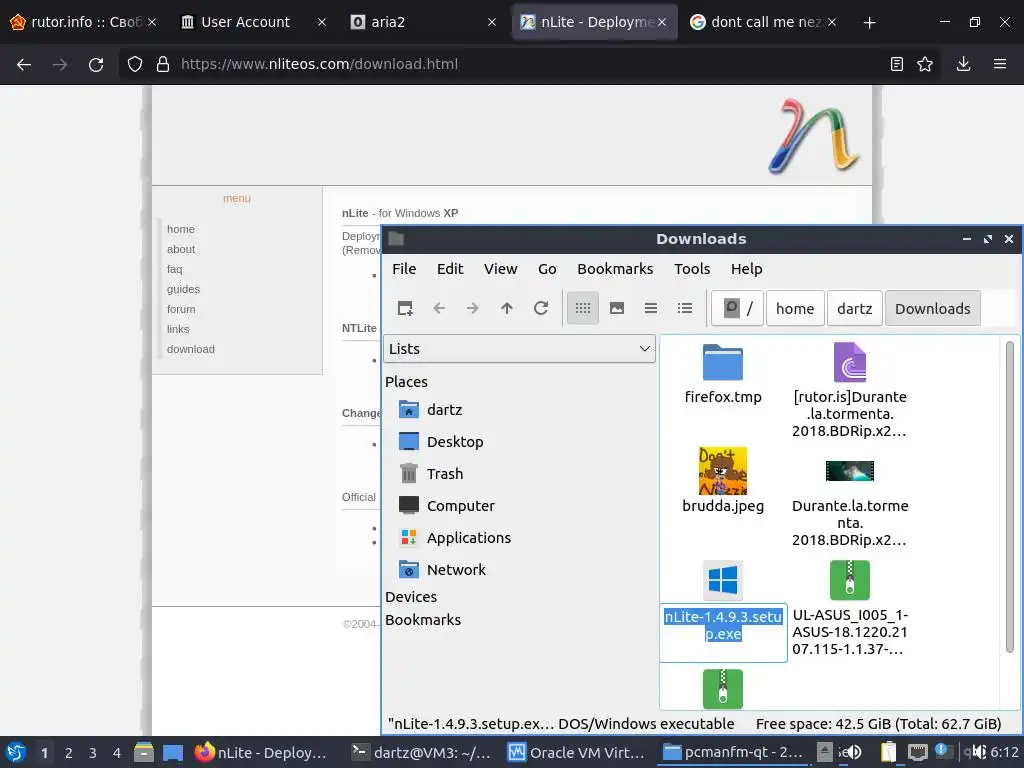Go up to parent folder in file manager
This screenshot has width=1024, height=768.
(507, 308)
